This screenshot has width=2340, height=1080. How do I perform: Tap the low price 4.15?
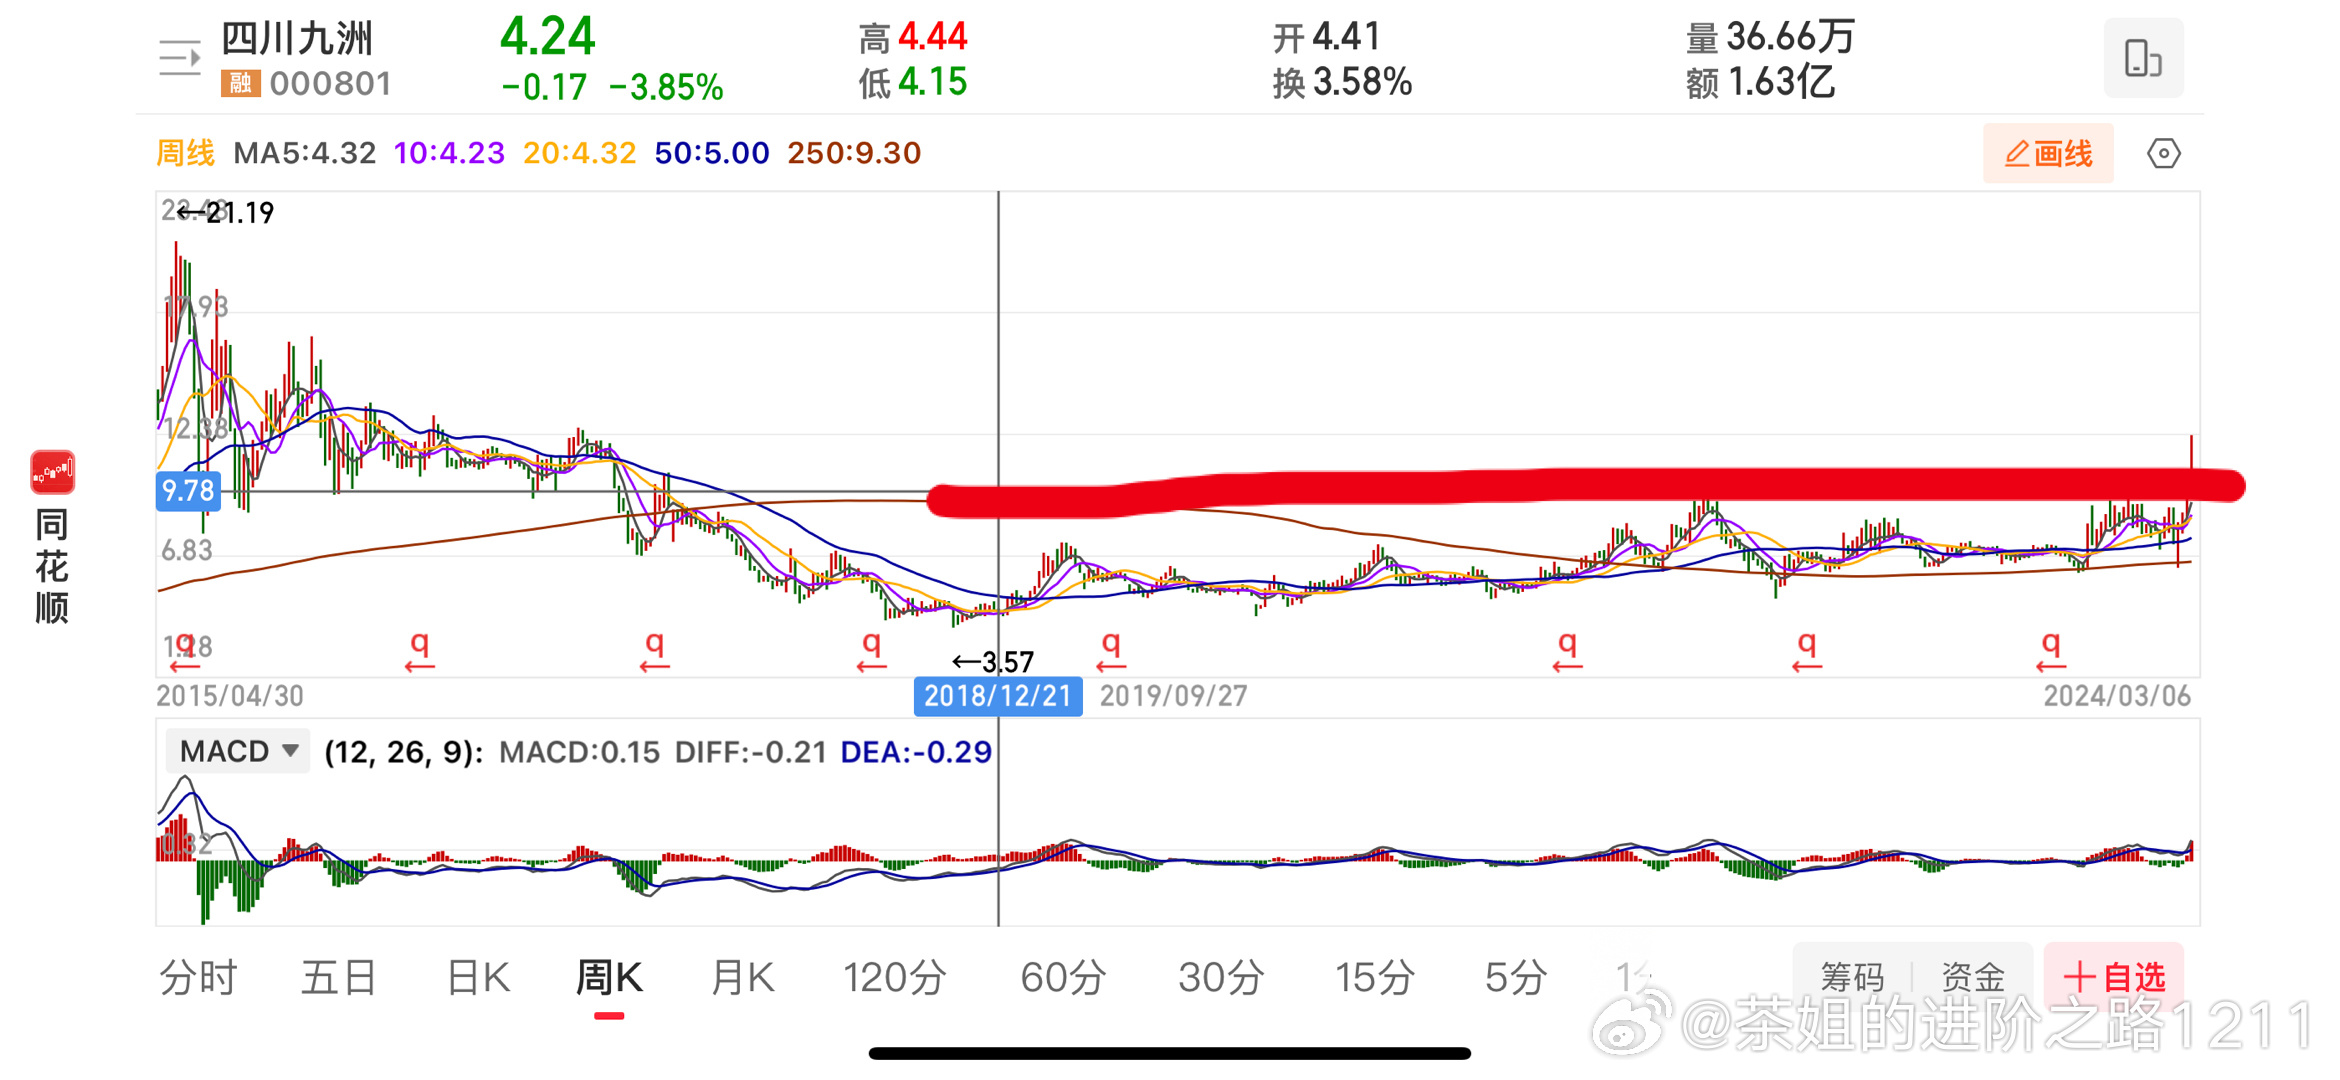(x=933, y=82)
